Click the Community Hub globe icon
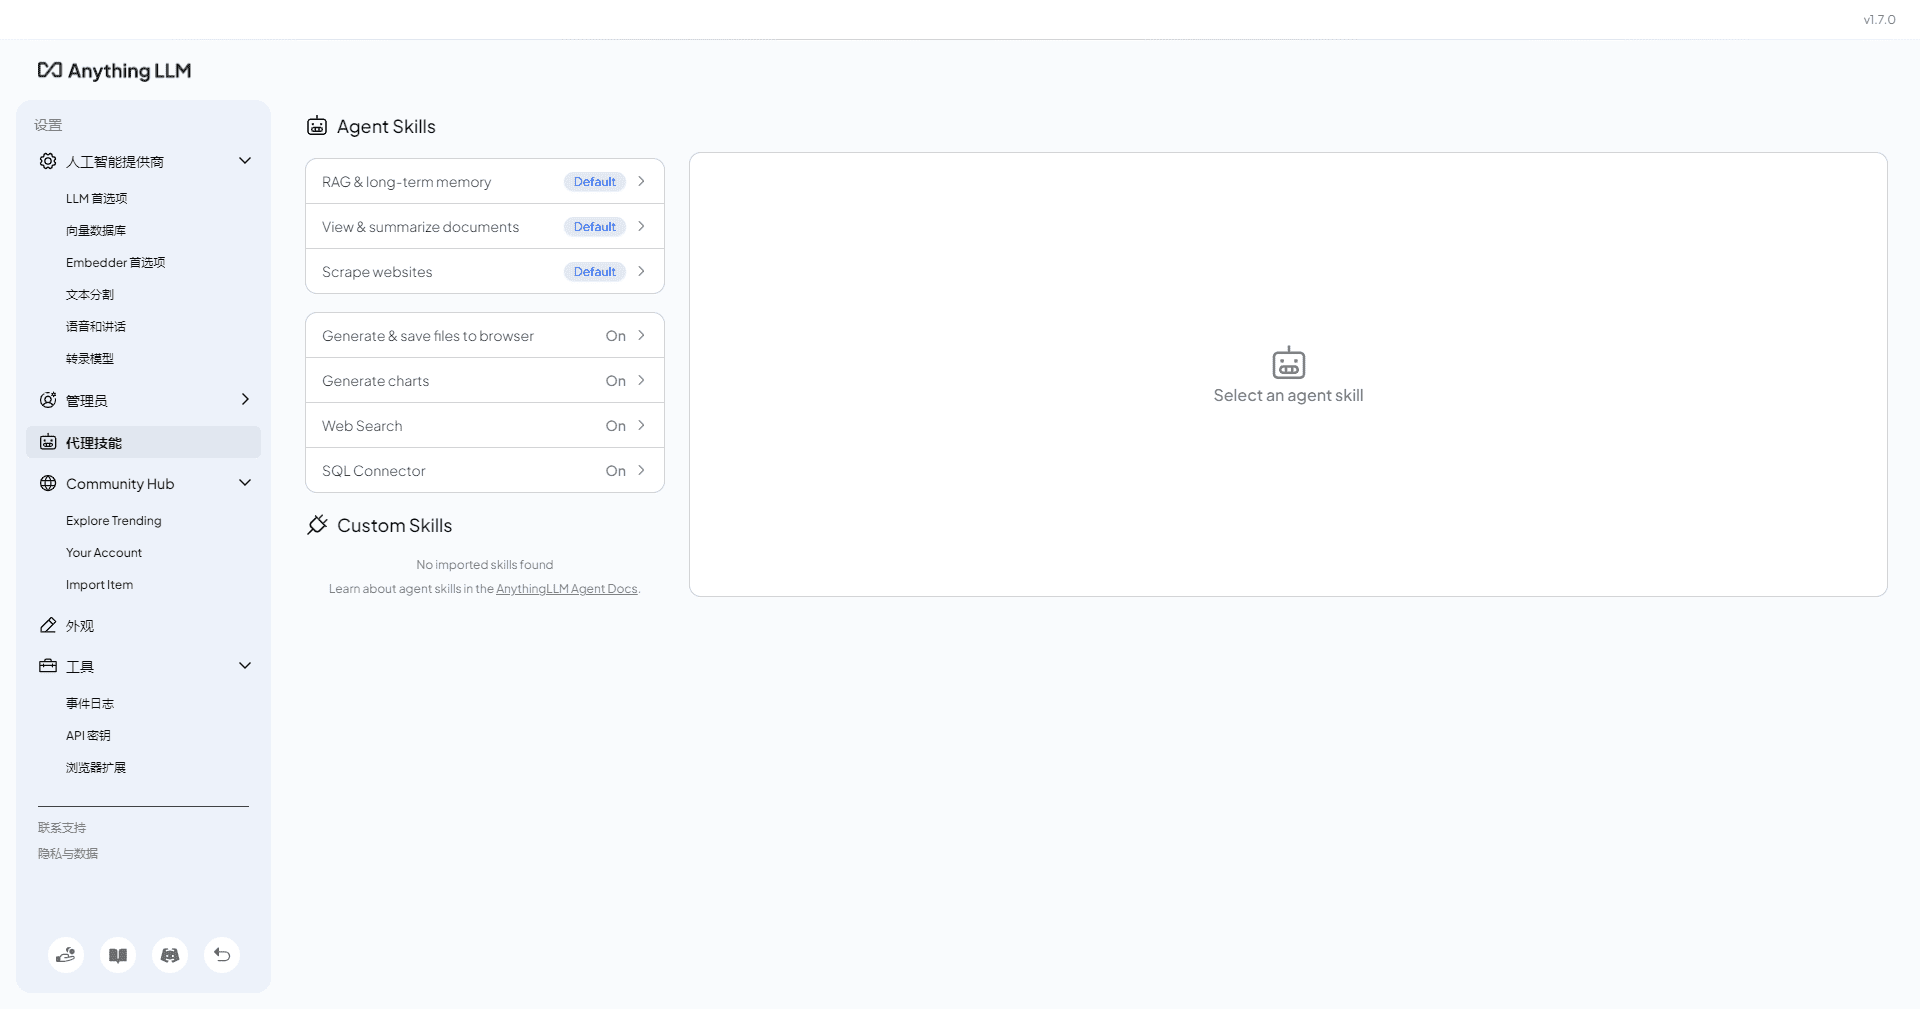Image resolution: width=1920 pixels, height=1009 pixels. click(48, 483)
